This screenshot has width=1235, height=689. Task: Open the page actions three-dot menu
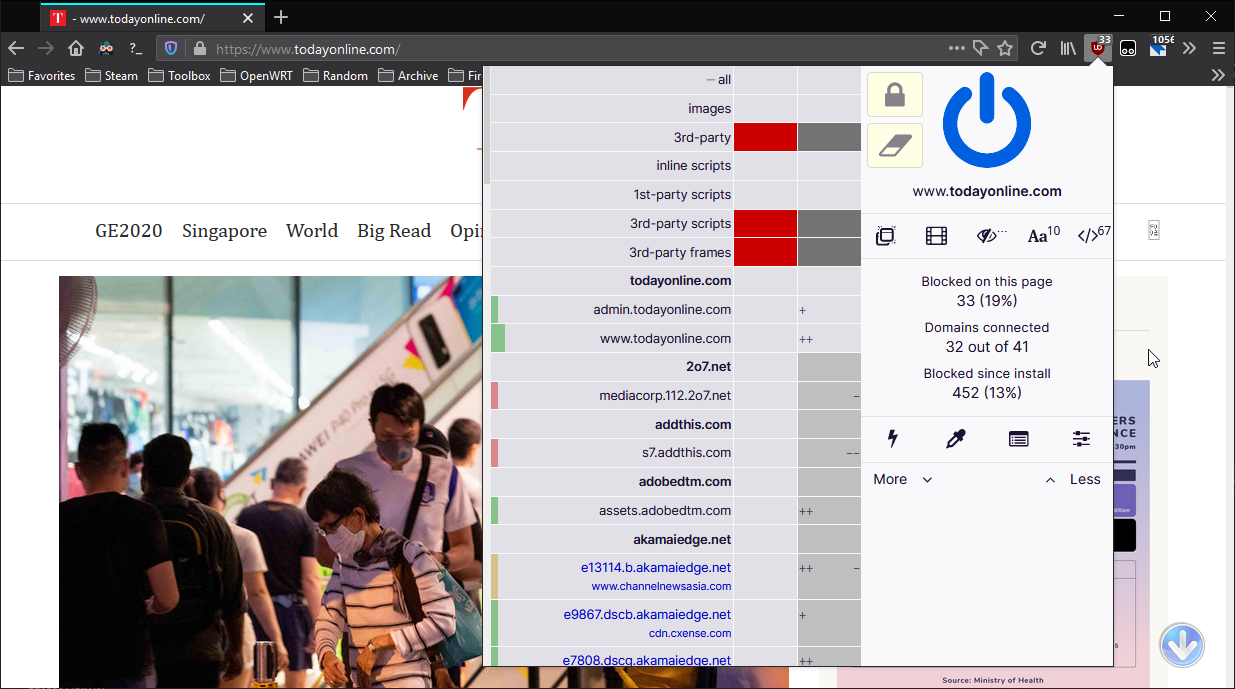(x=957, y=48)
